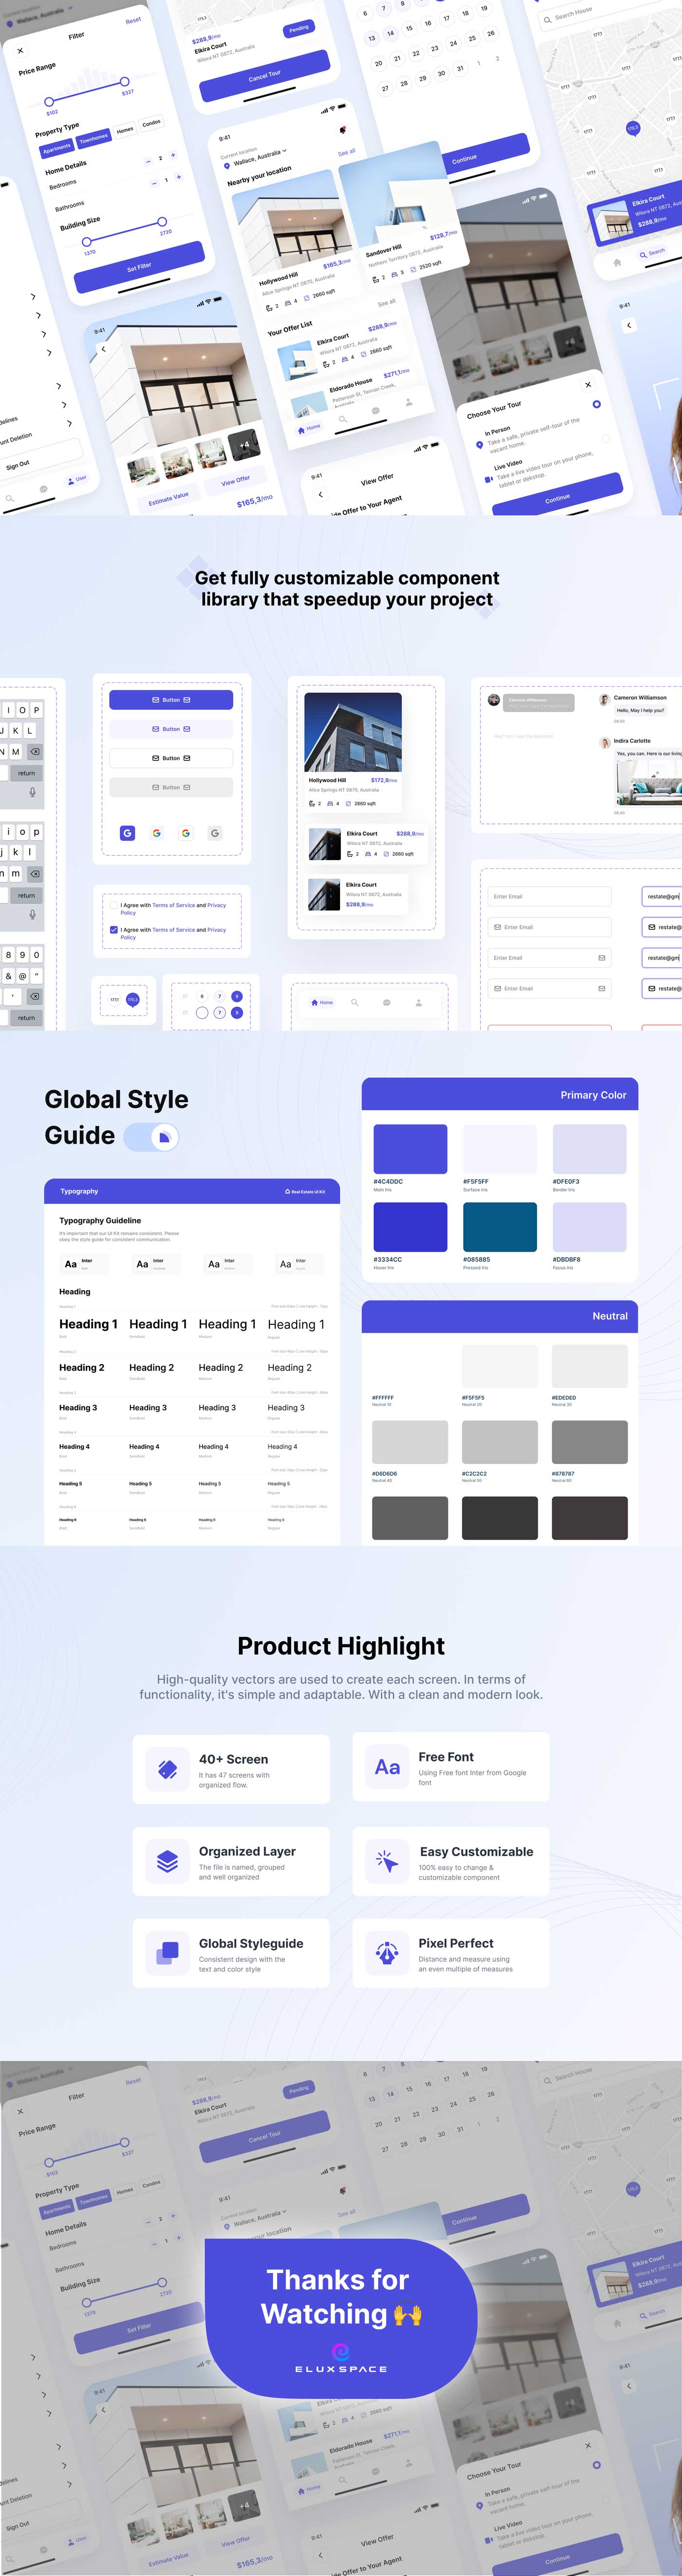Grab the right Building Size slider handle

coord(162,222)
